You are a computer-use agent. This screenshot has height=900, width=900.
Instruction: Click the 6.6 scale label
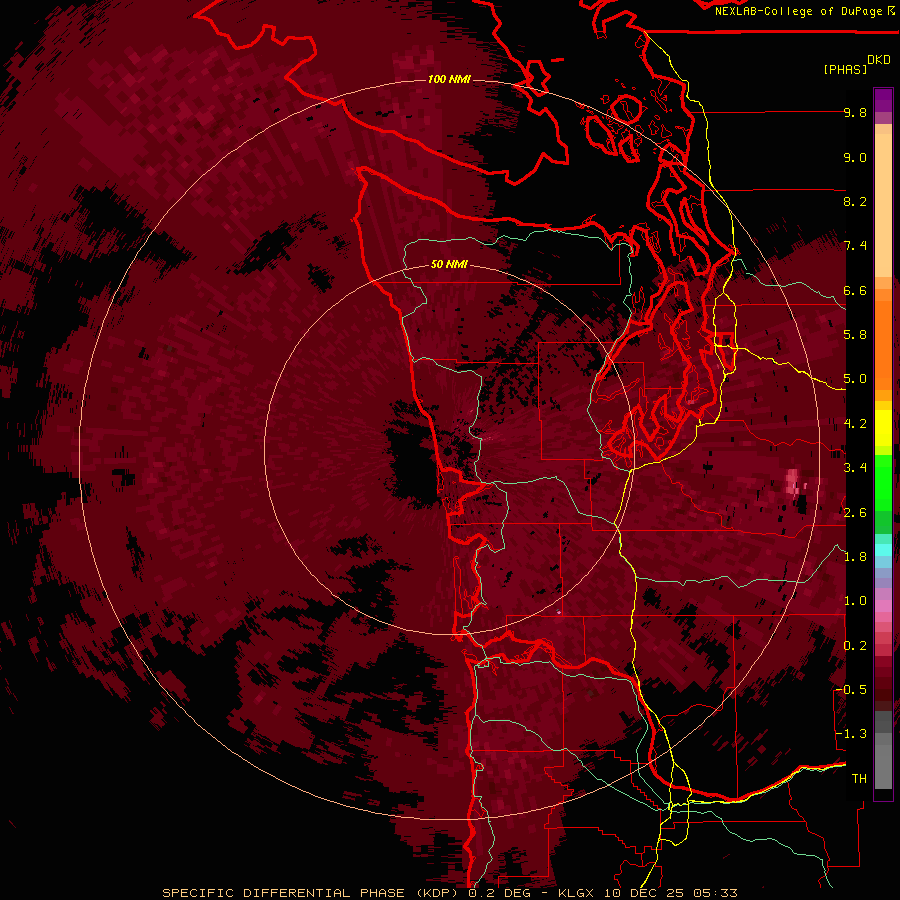855,290
